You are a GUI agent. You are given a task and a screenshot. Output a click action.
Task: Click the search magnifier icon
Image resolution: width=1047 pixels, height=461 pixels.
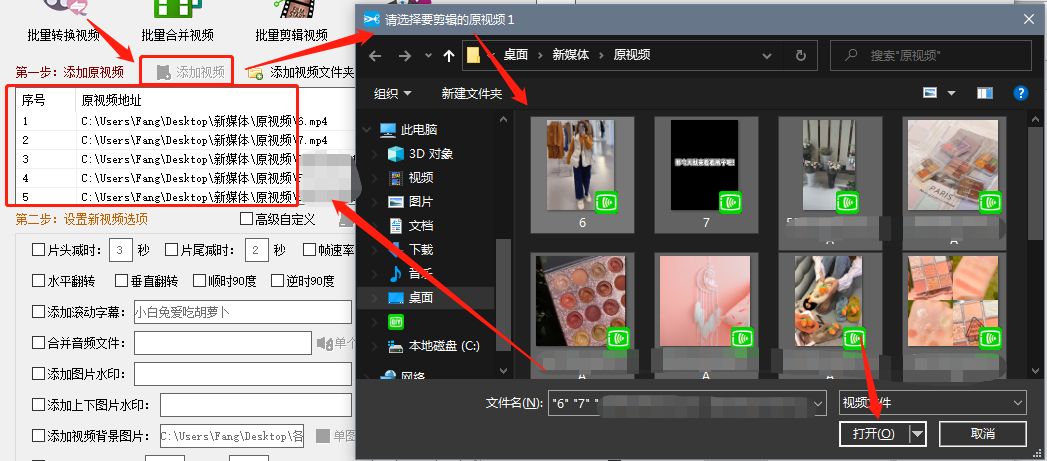(851, 55)
